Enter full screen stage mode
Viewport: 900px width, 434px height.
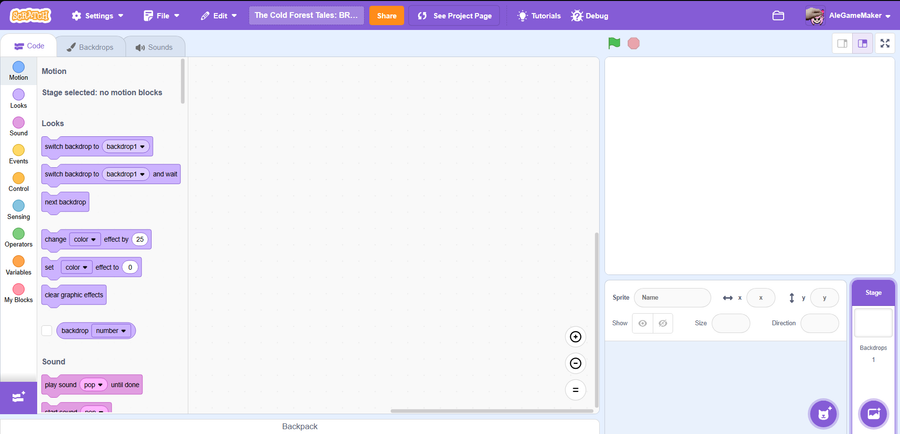[x=885, y=44]
